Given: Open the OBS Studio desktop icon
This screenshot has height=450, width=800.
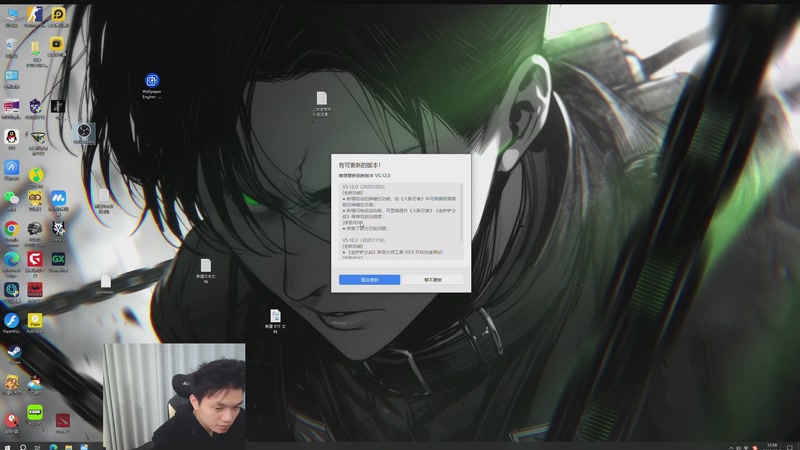Looking at the screenshot, I should click(84, 133).
